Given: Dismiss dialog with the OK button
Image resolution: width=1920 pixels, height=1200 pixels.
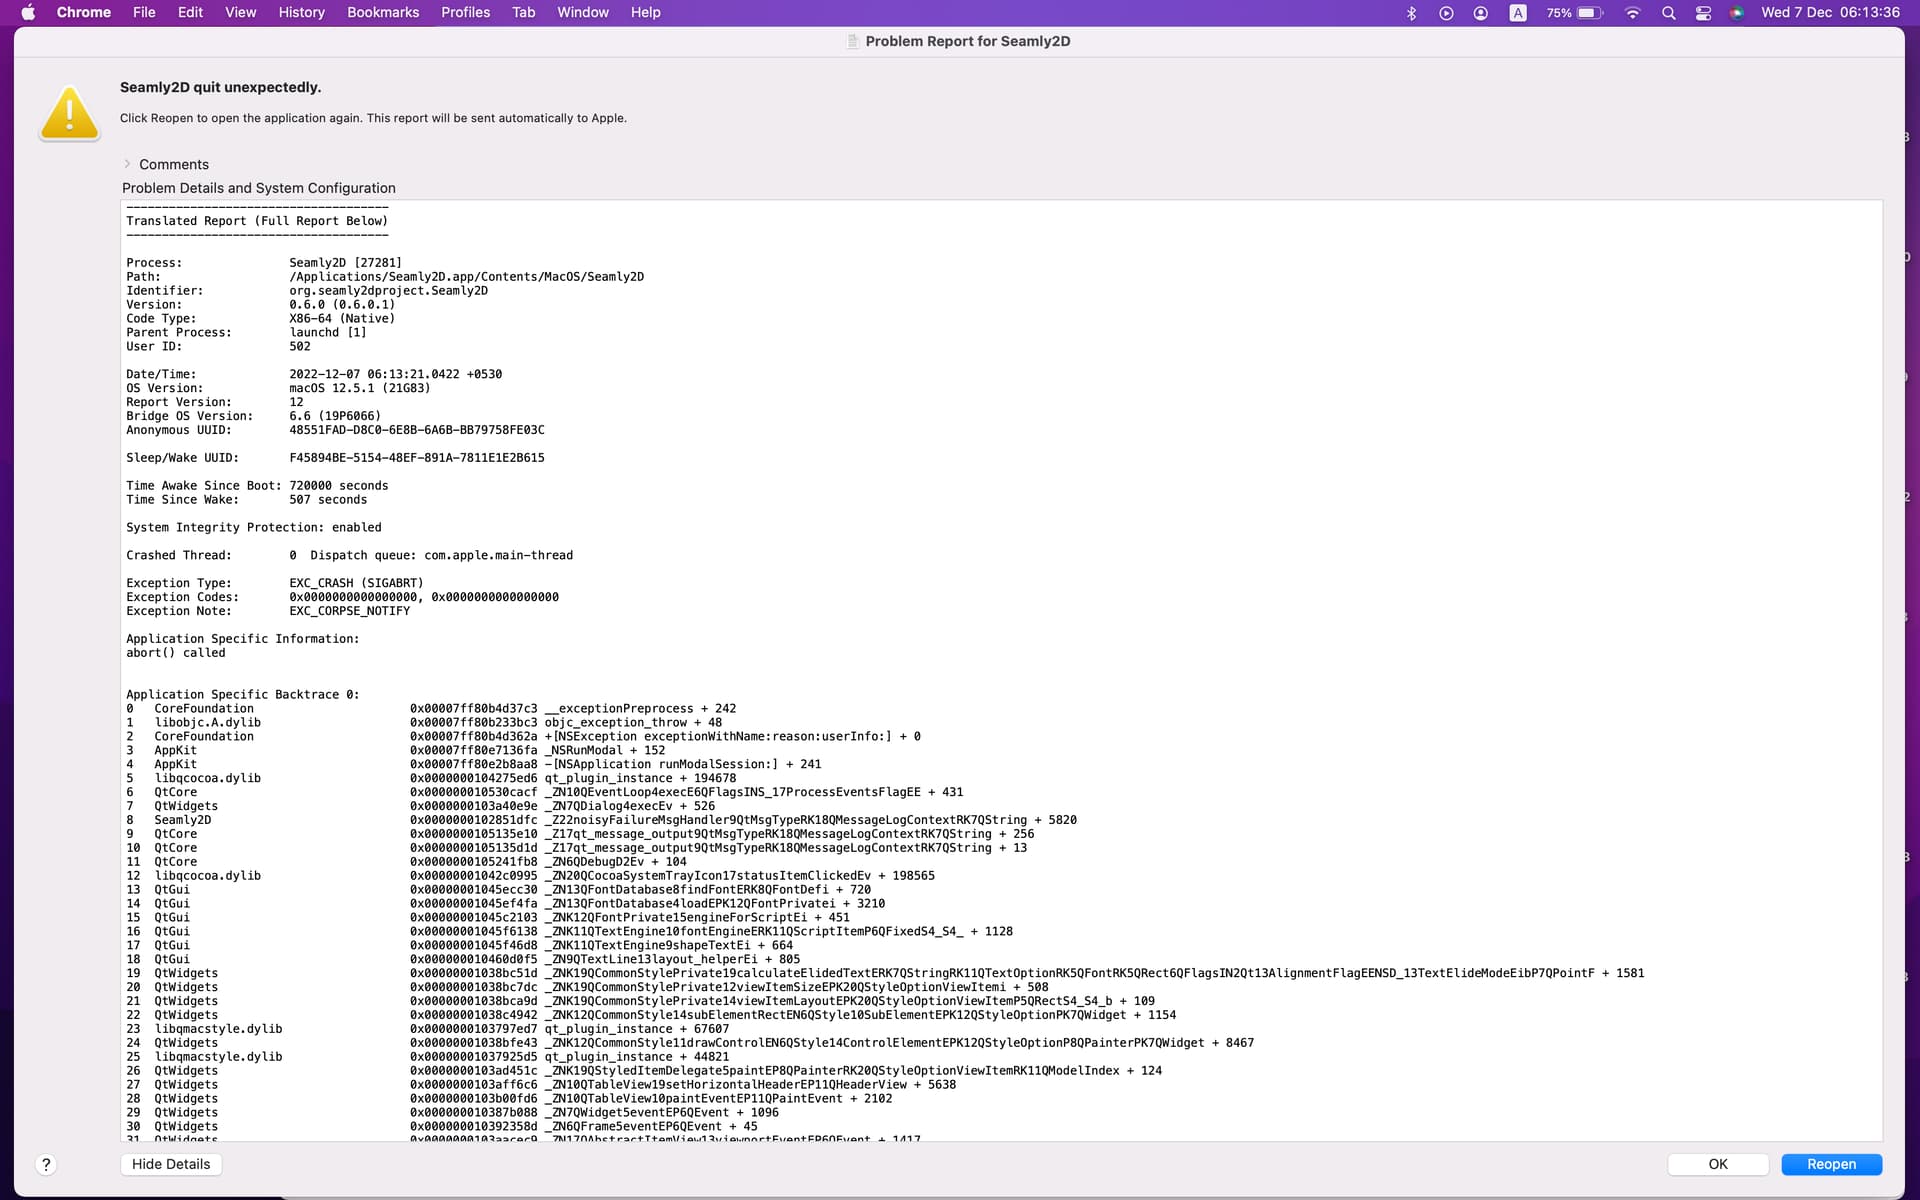Looking at the screenshot, I should (1717, 1164).
